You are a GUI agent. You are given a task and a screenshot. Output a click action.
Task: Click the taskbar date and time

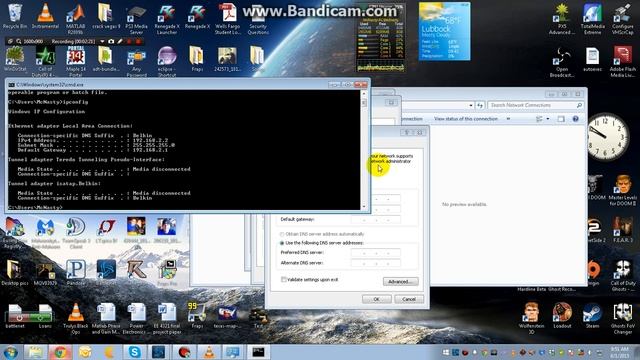[620, 352]
